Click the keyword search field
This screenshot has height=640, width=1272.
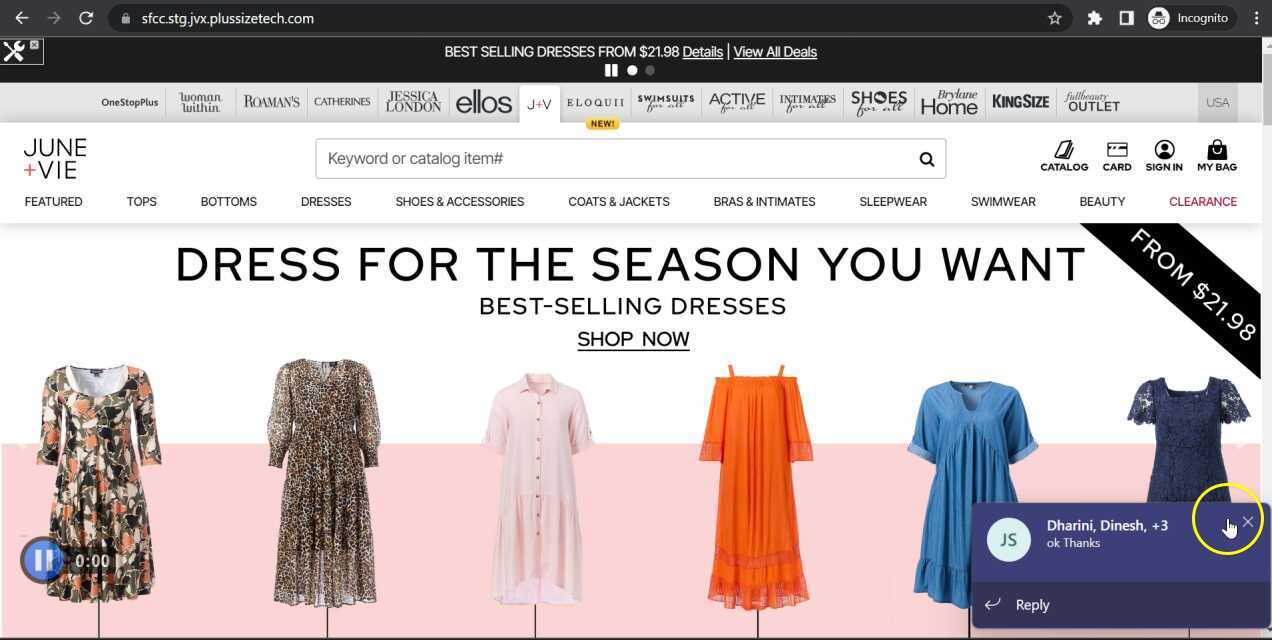click(x=615, y=159)
